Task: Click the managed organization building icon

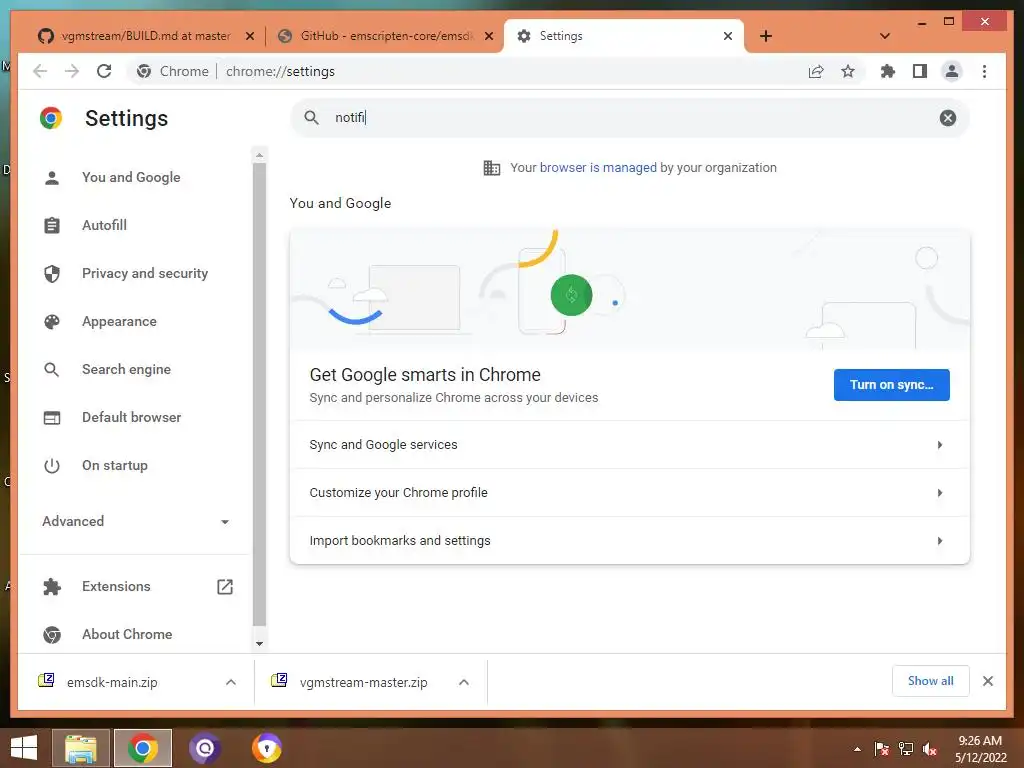Action: [x=492, y=168]
